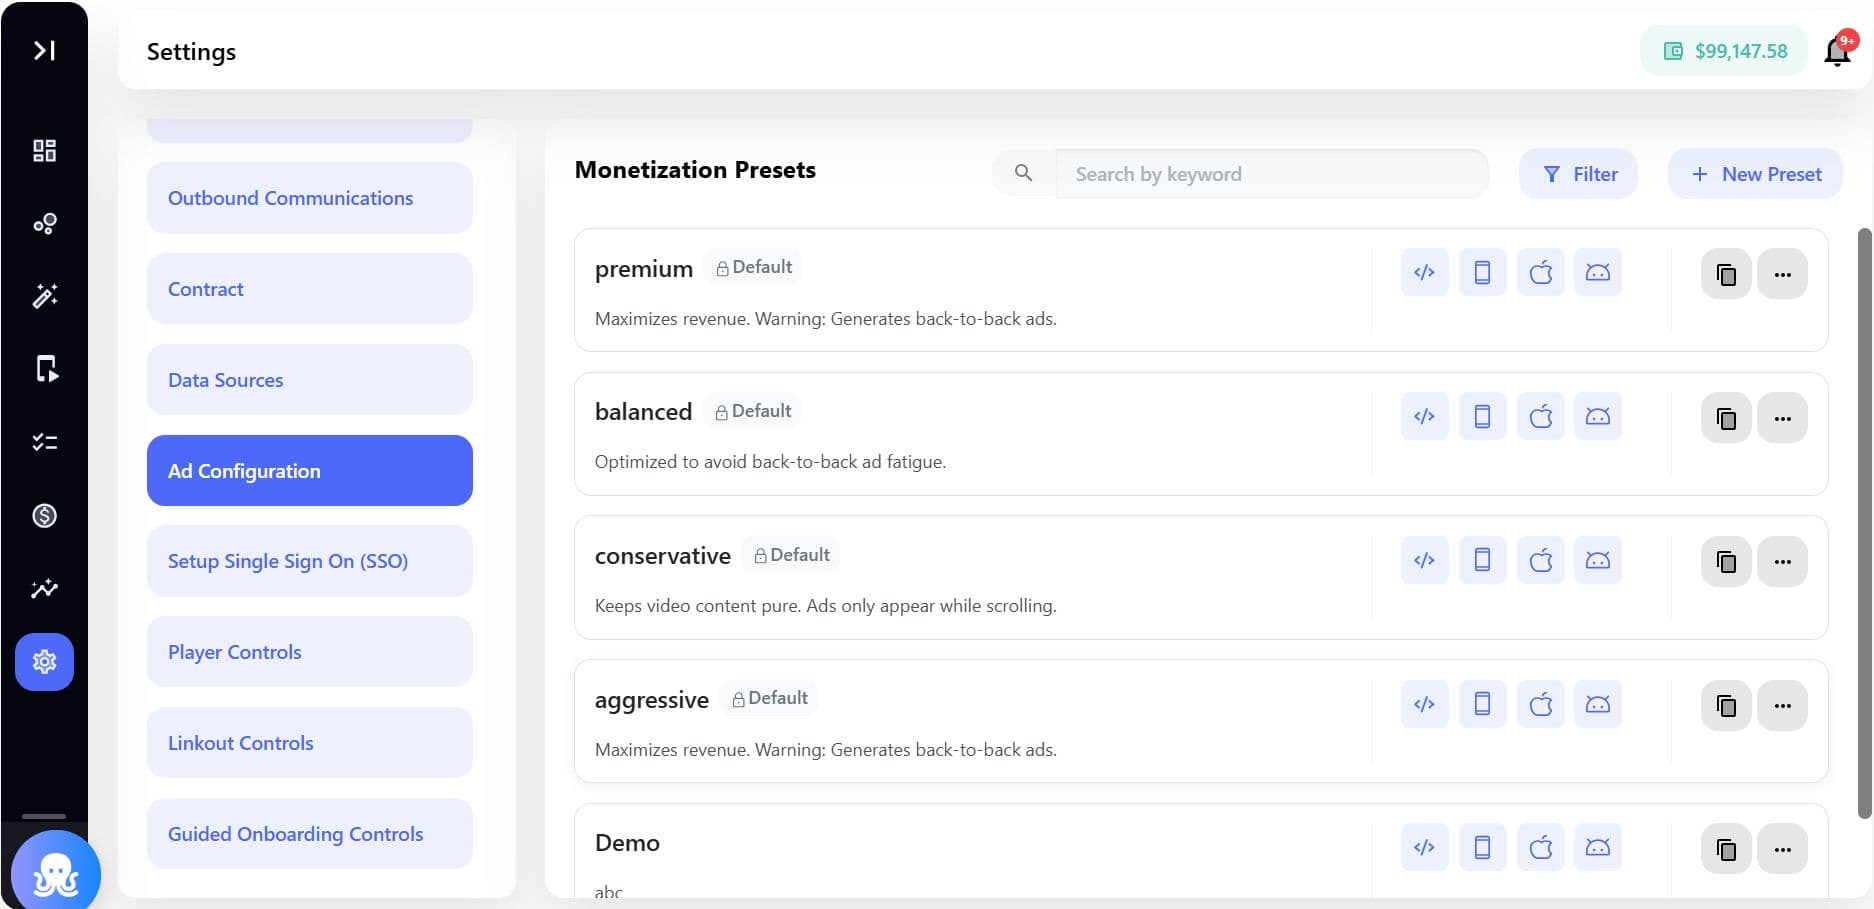
Task: Click the settings gear sidebar icon
Action: coord(44,662)
